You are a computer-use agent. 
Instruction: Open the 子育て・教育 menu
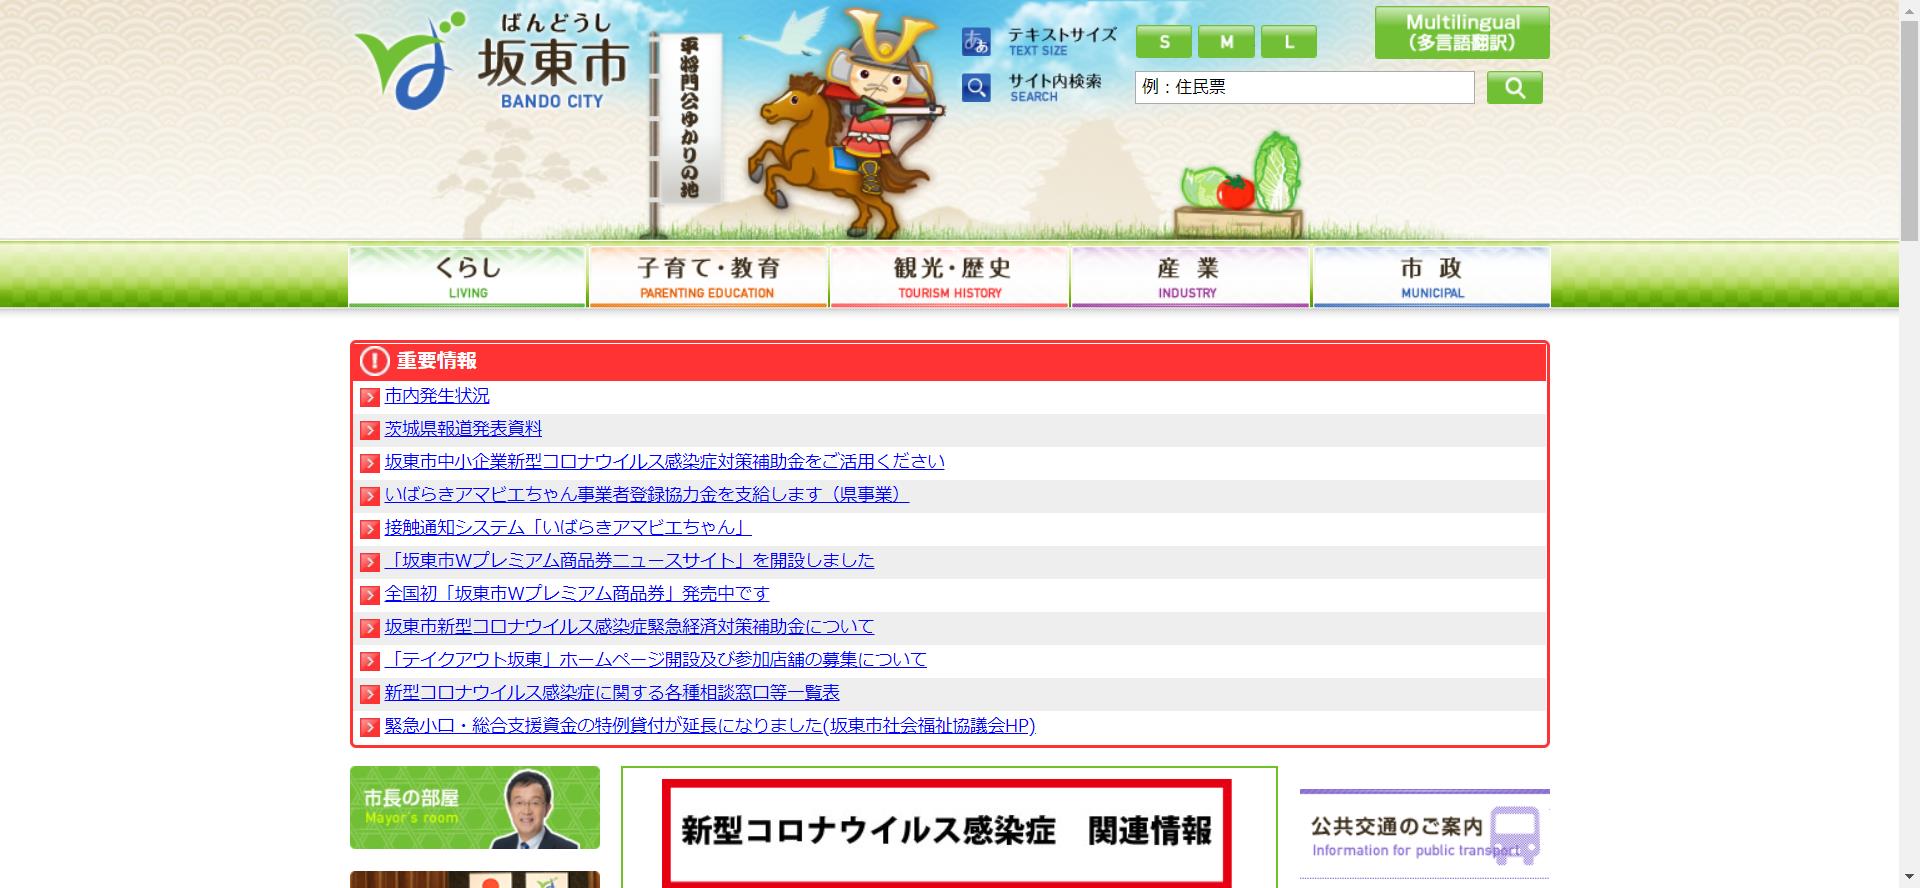pyautogui.click(x=708, y=277)
